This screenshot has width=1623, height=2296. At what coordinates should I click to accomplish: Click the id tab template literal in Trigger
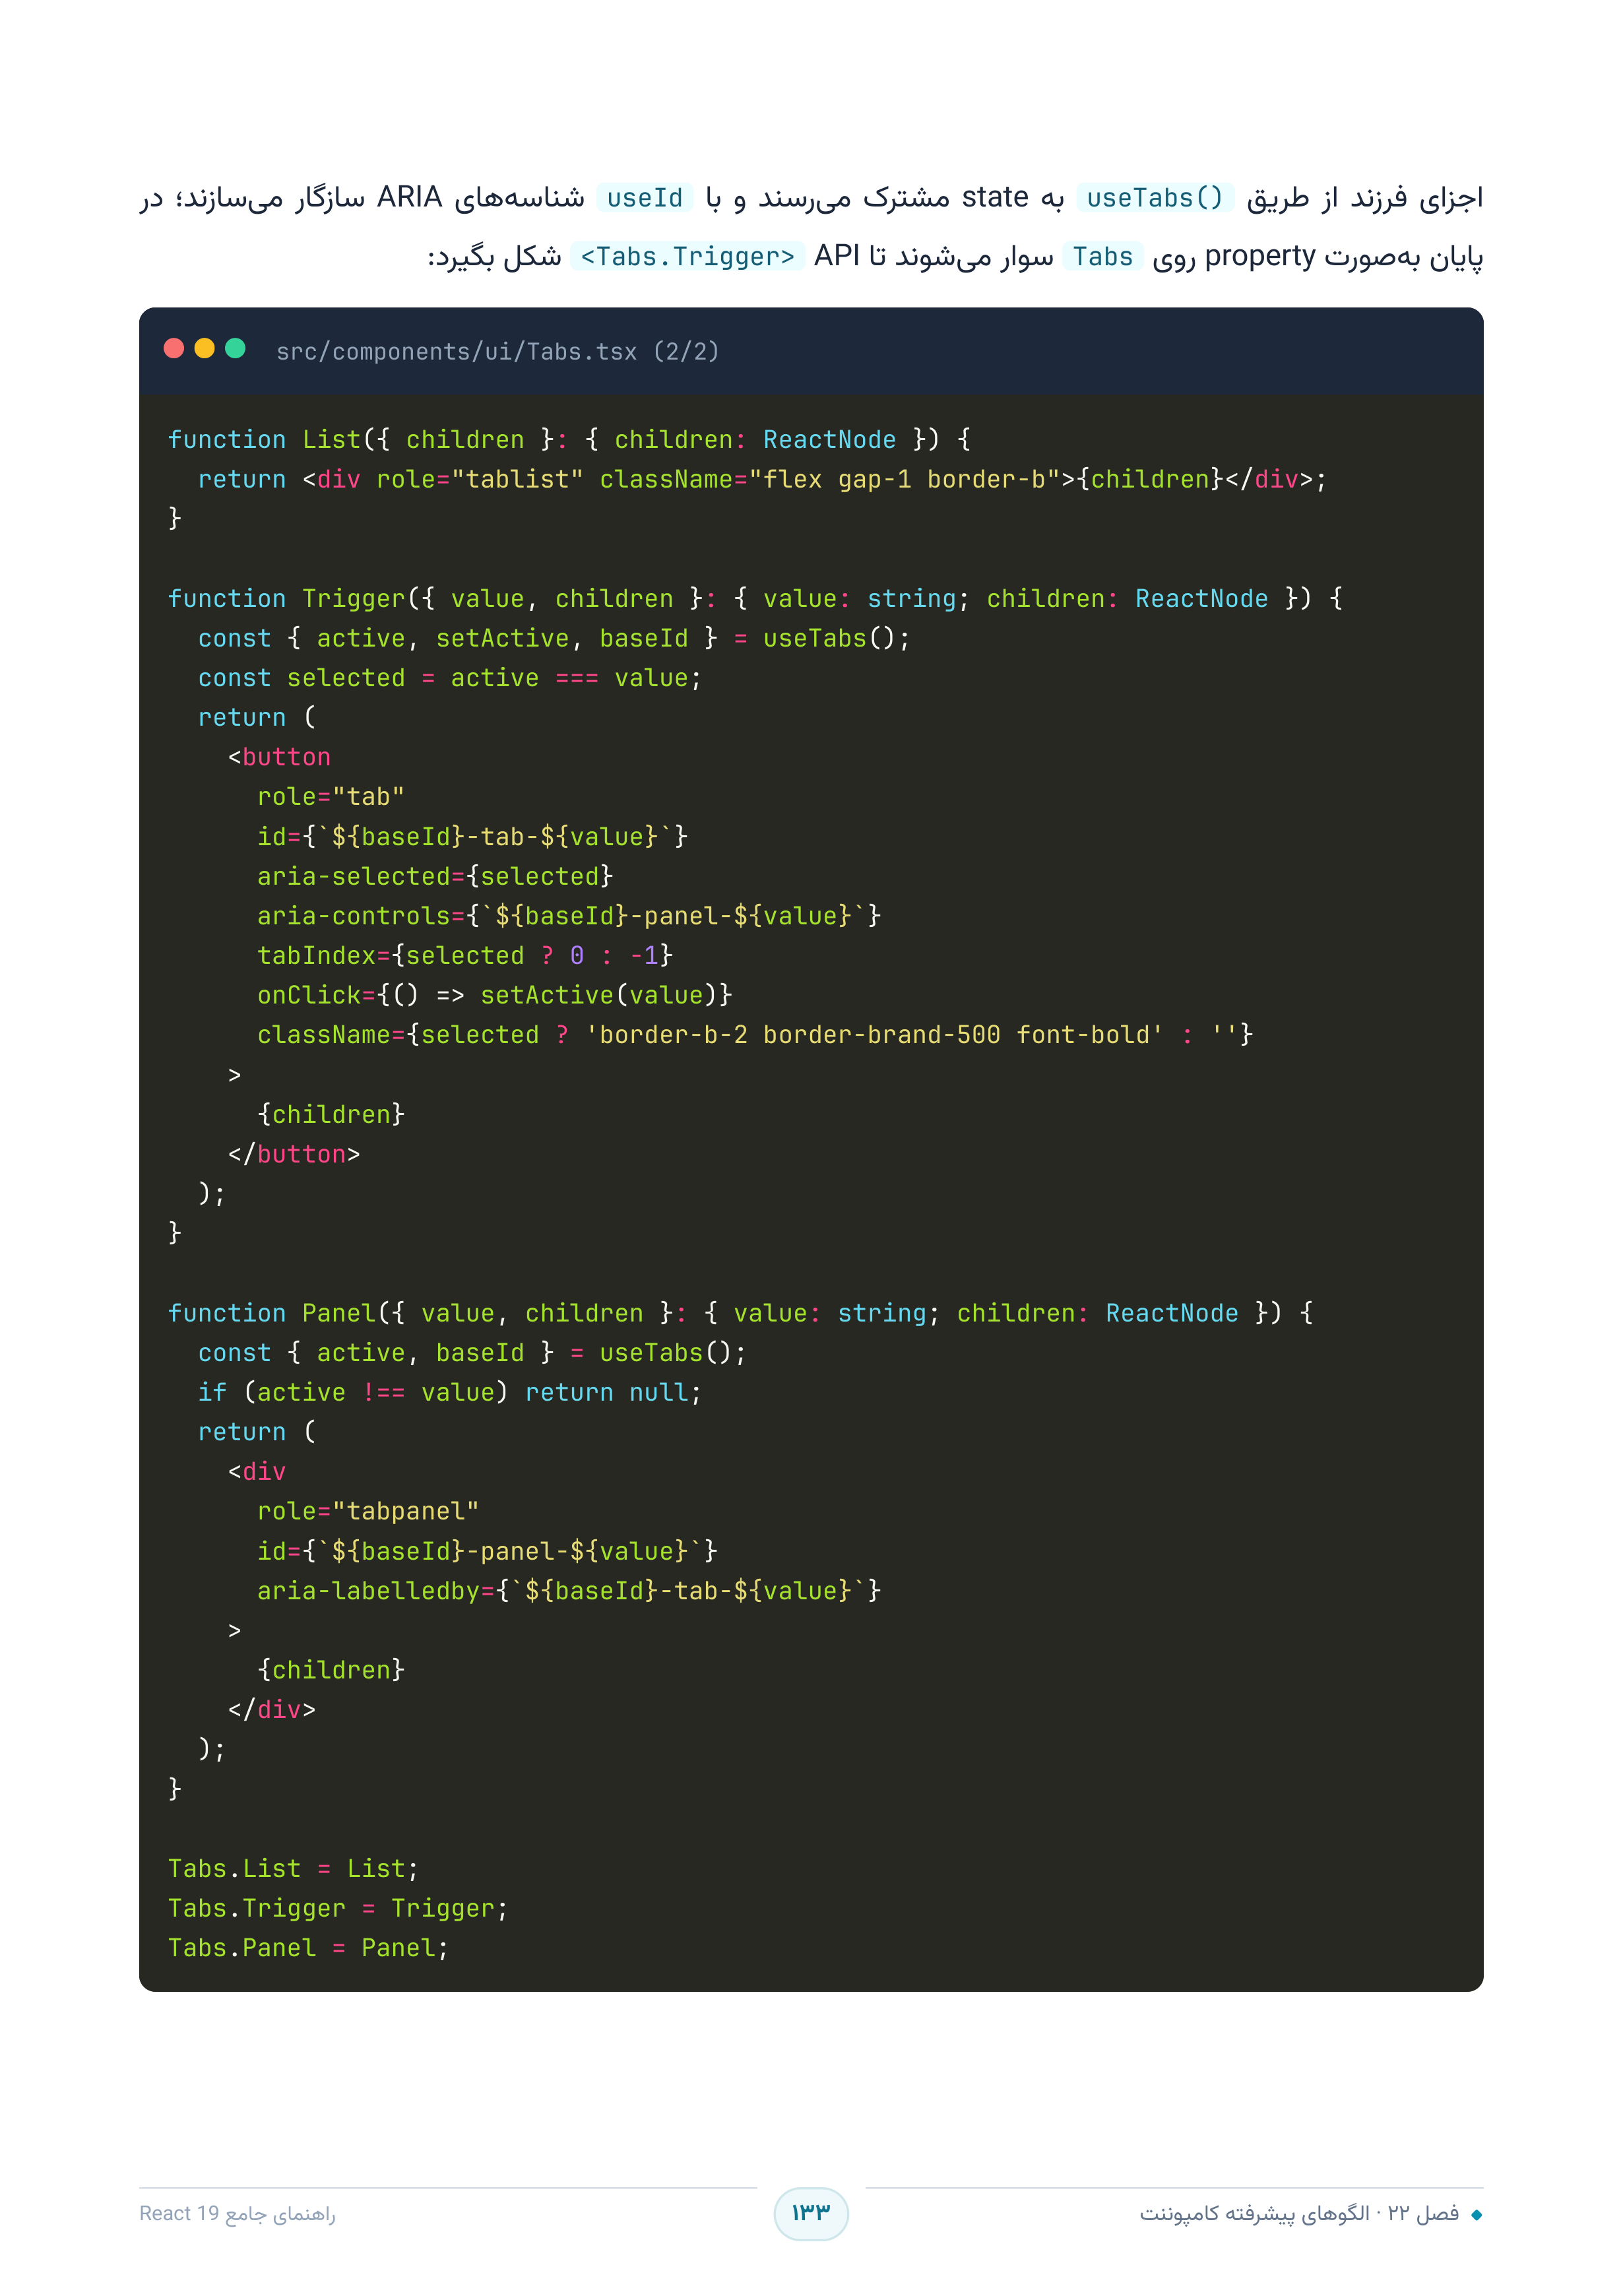[x=472, y=836]
